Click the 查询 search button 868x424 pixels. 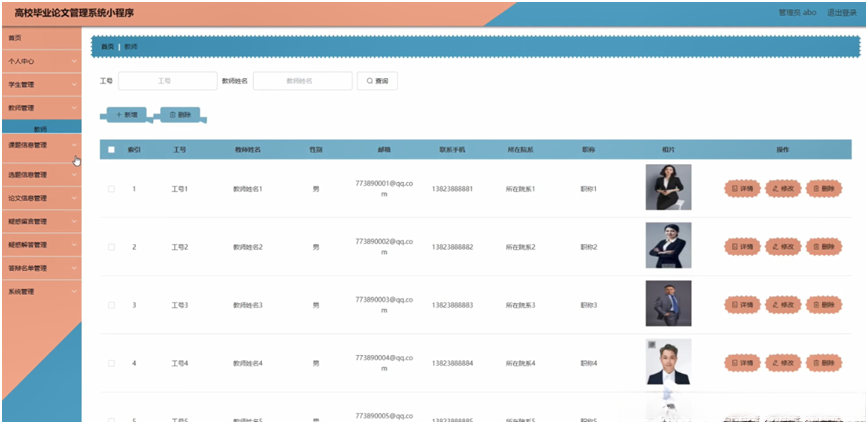coord(377,81)
